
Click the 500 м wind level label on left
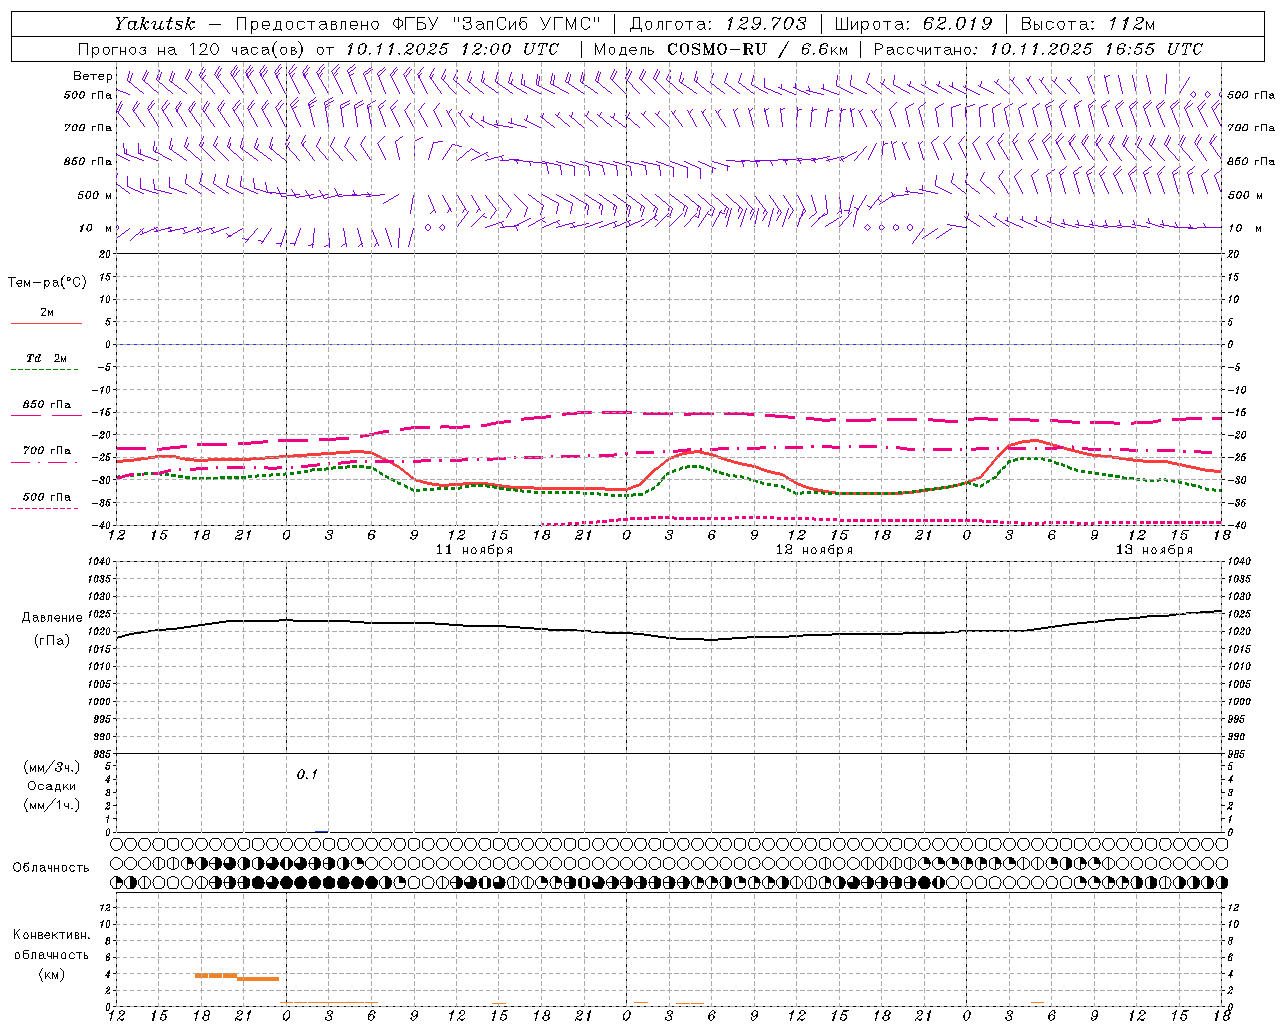[96, 195]
